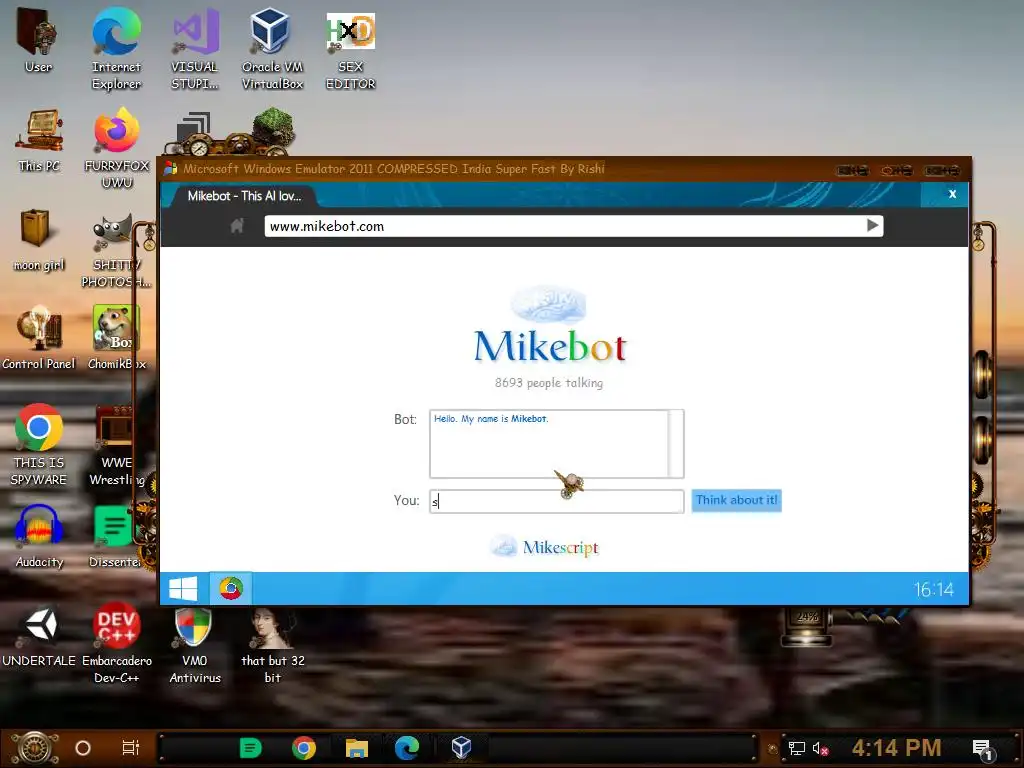The height and width of the screenshot is (768, 1024).
Task: Click the 4:14 PM taskbar clock
Action: [x=897, y=748]
